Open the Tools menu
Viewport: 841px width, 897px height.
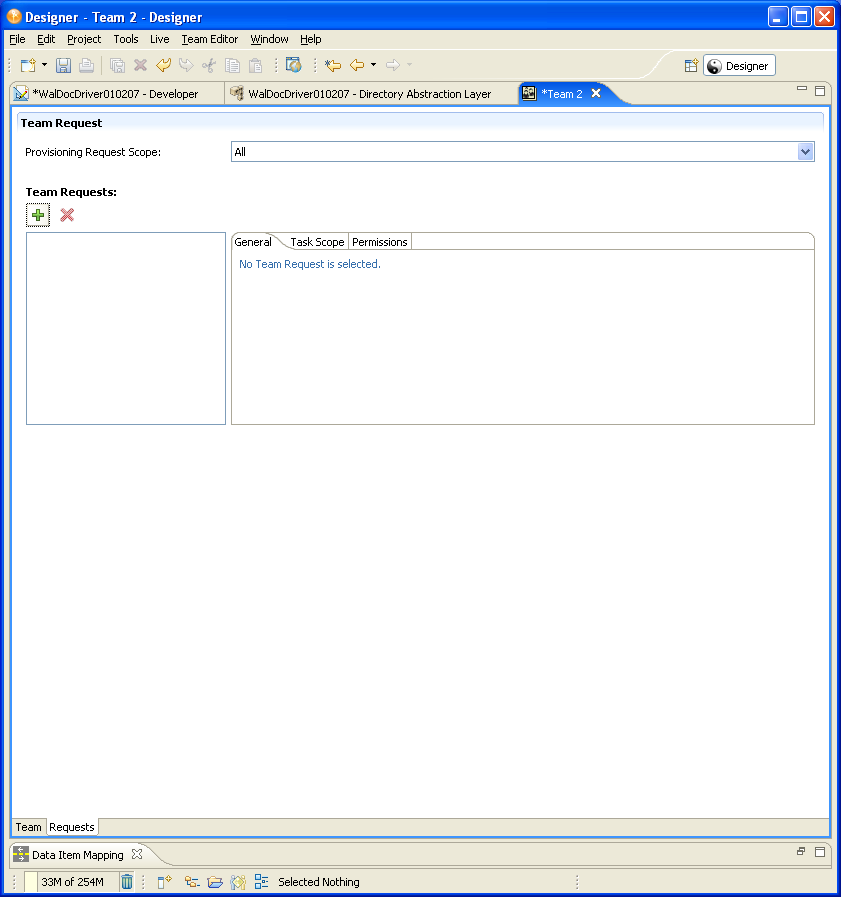[x=126, y=39]
